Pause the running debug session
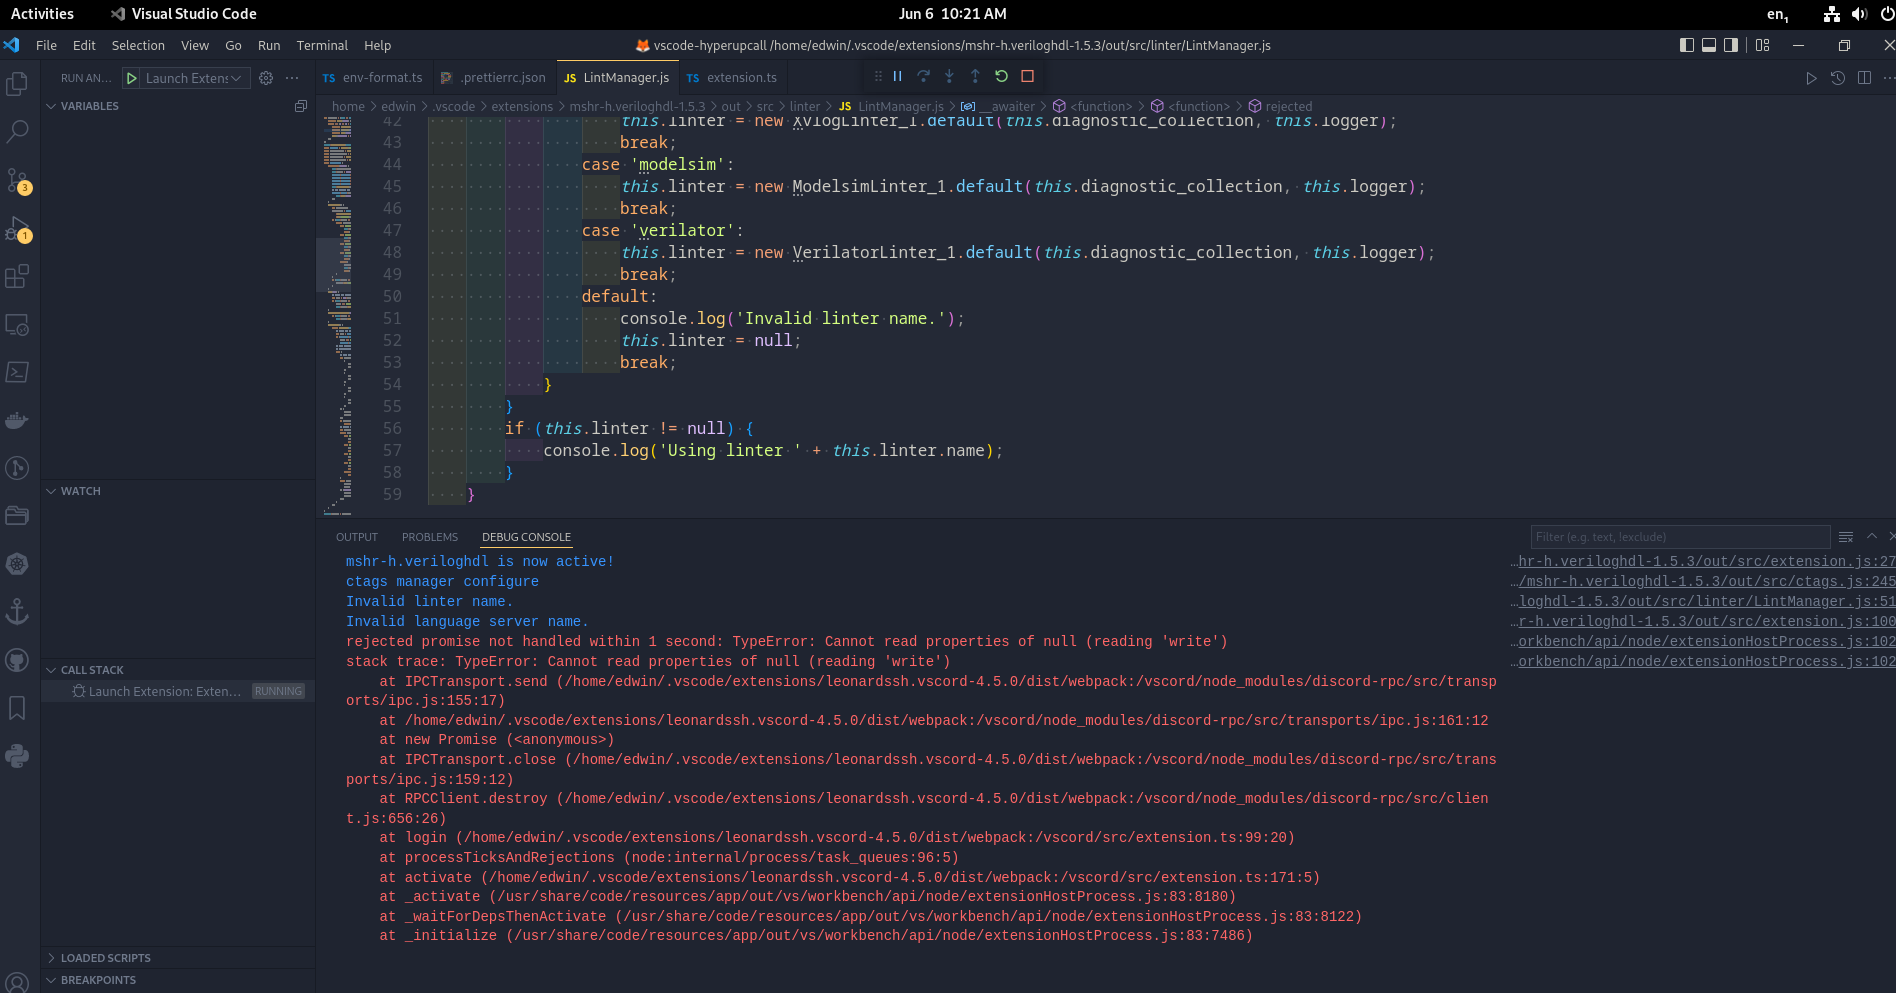Image resolution: width=1896 pixels, height=993 pixels. (897, 75)
